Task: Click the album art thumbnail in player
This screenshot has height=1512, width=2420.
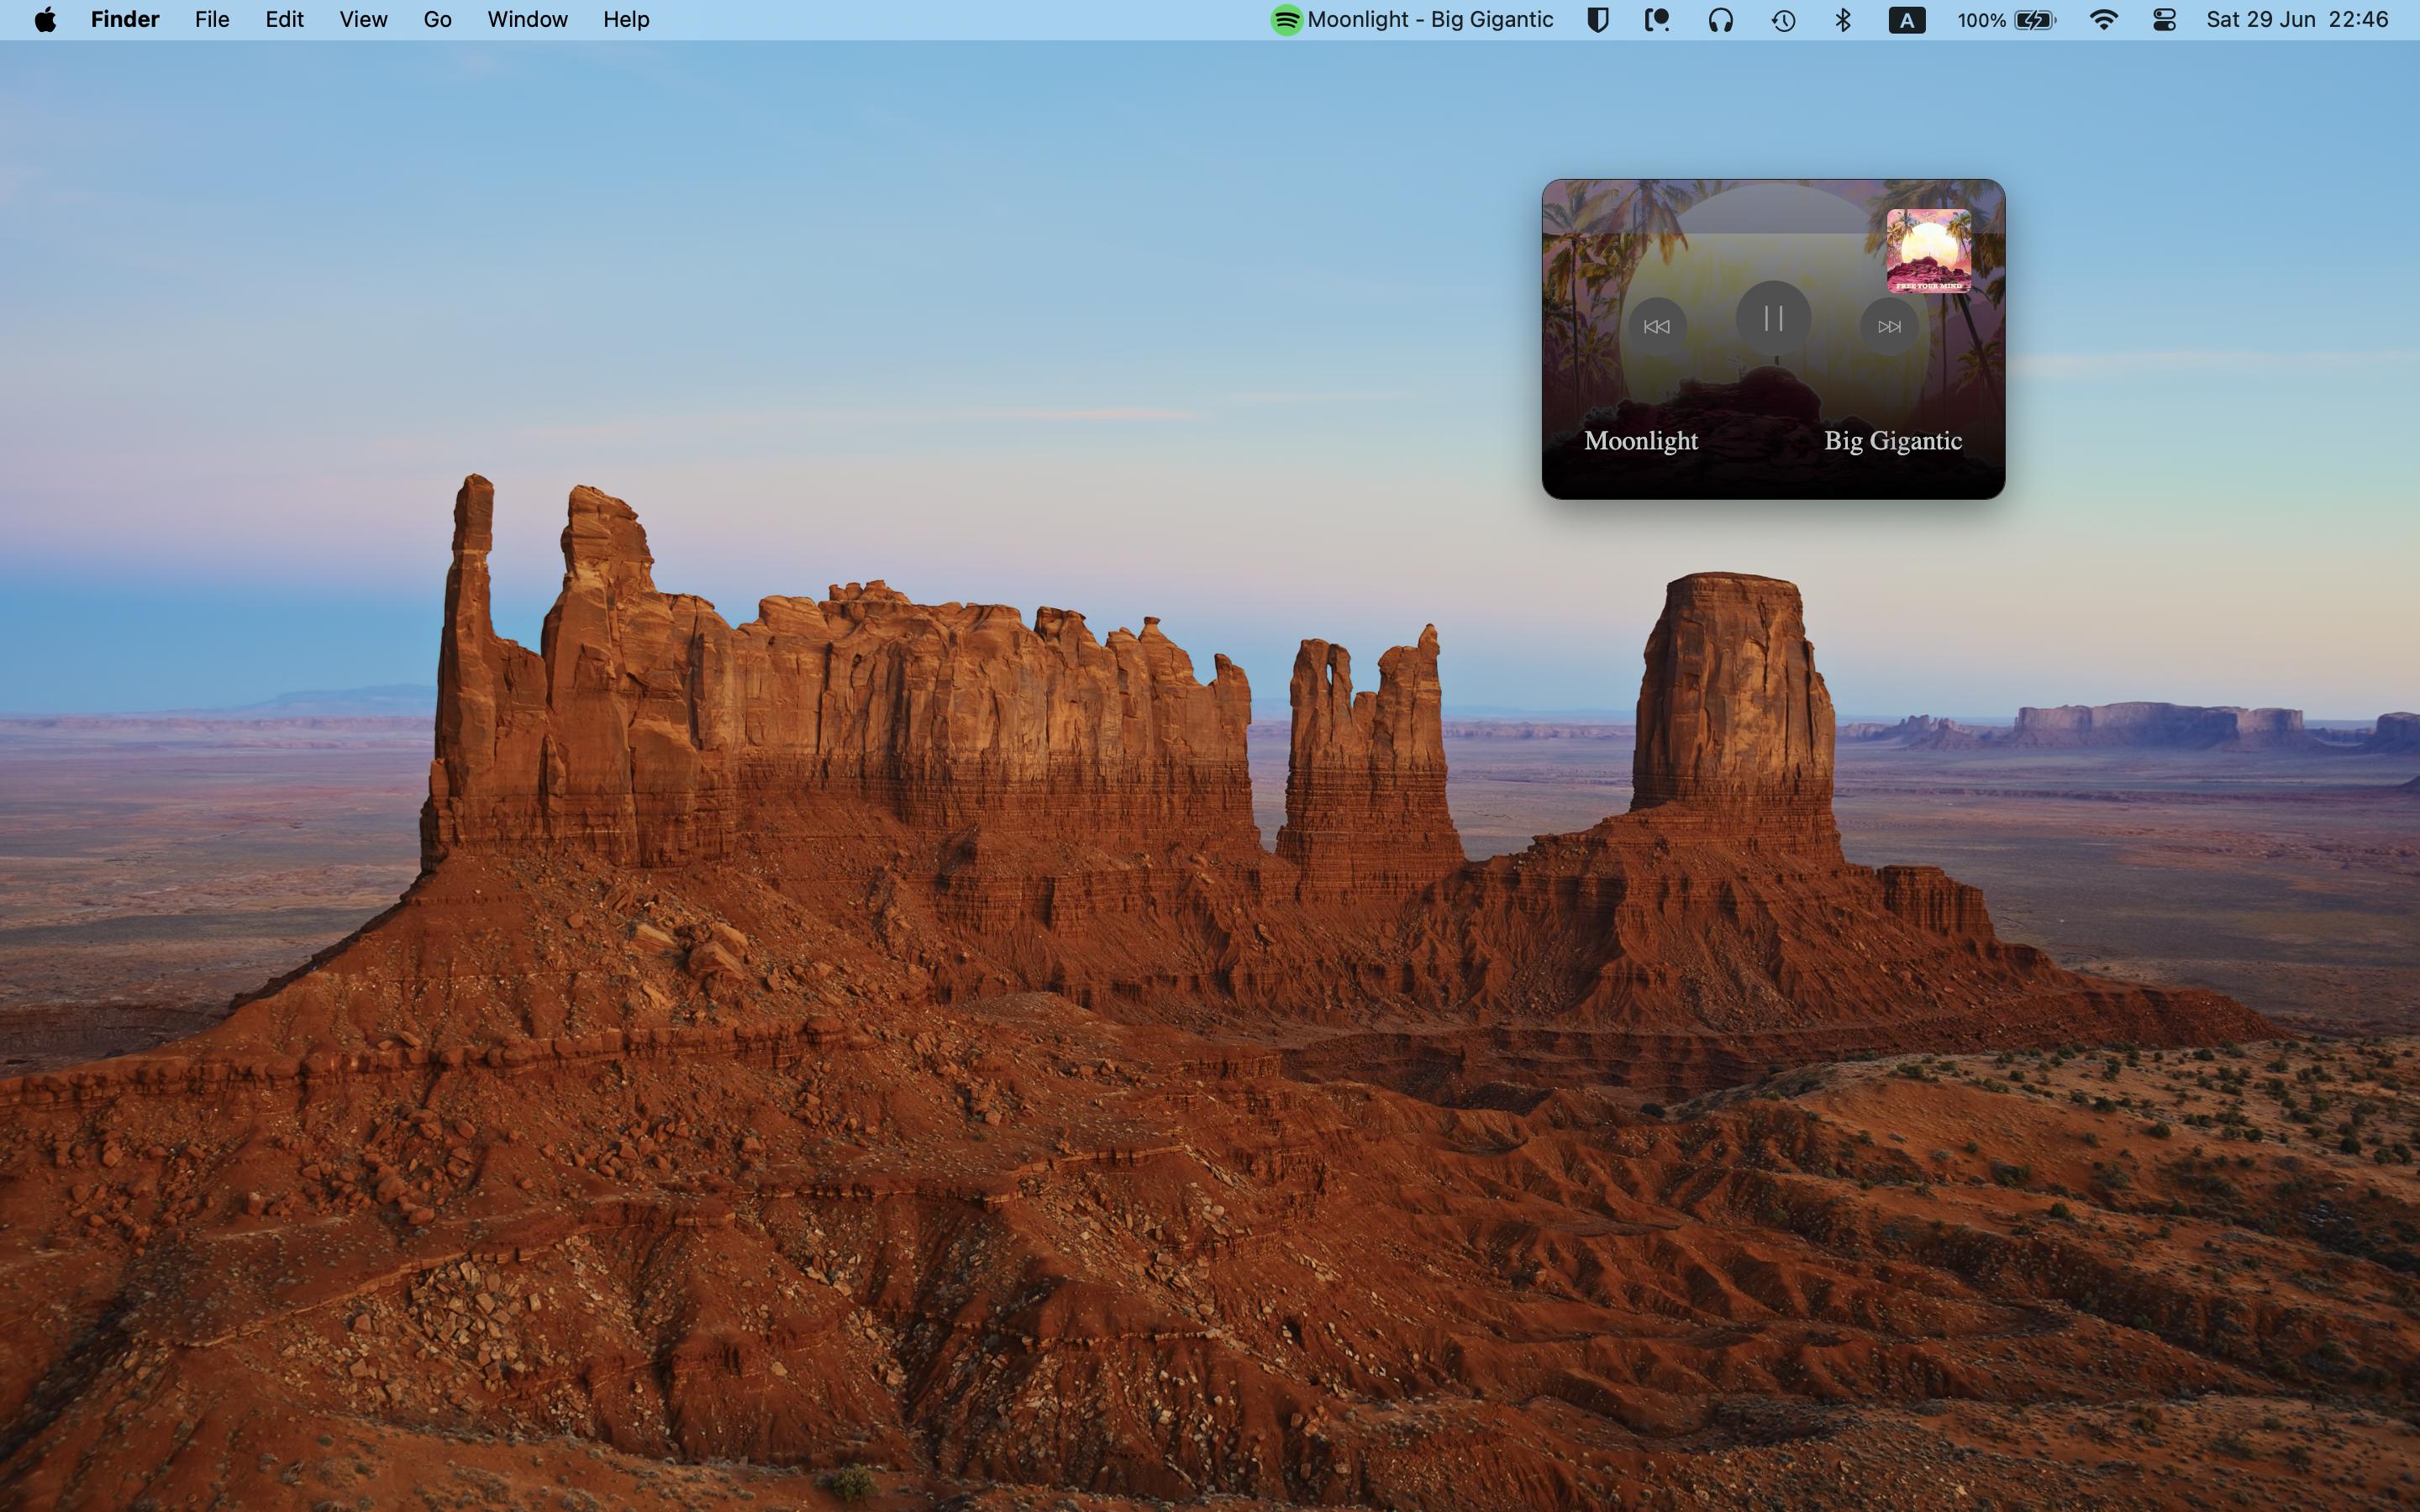Action: click(1928, 251)
